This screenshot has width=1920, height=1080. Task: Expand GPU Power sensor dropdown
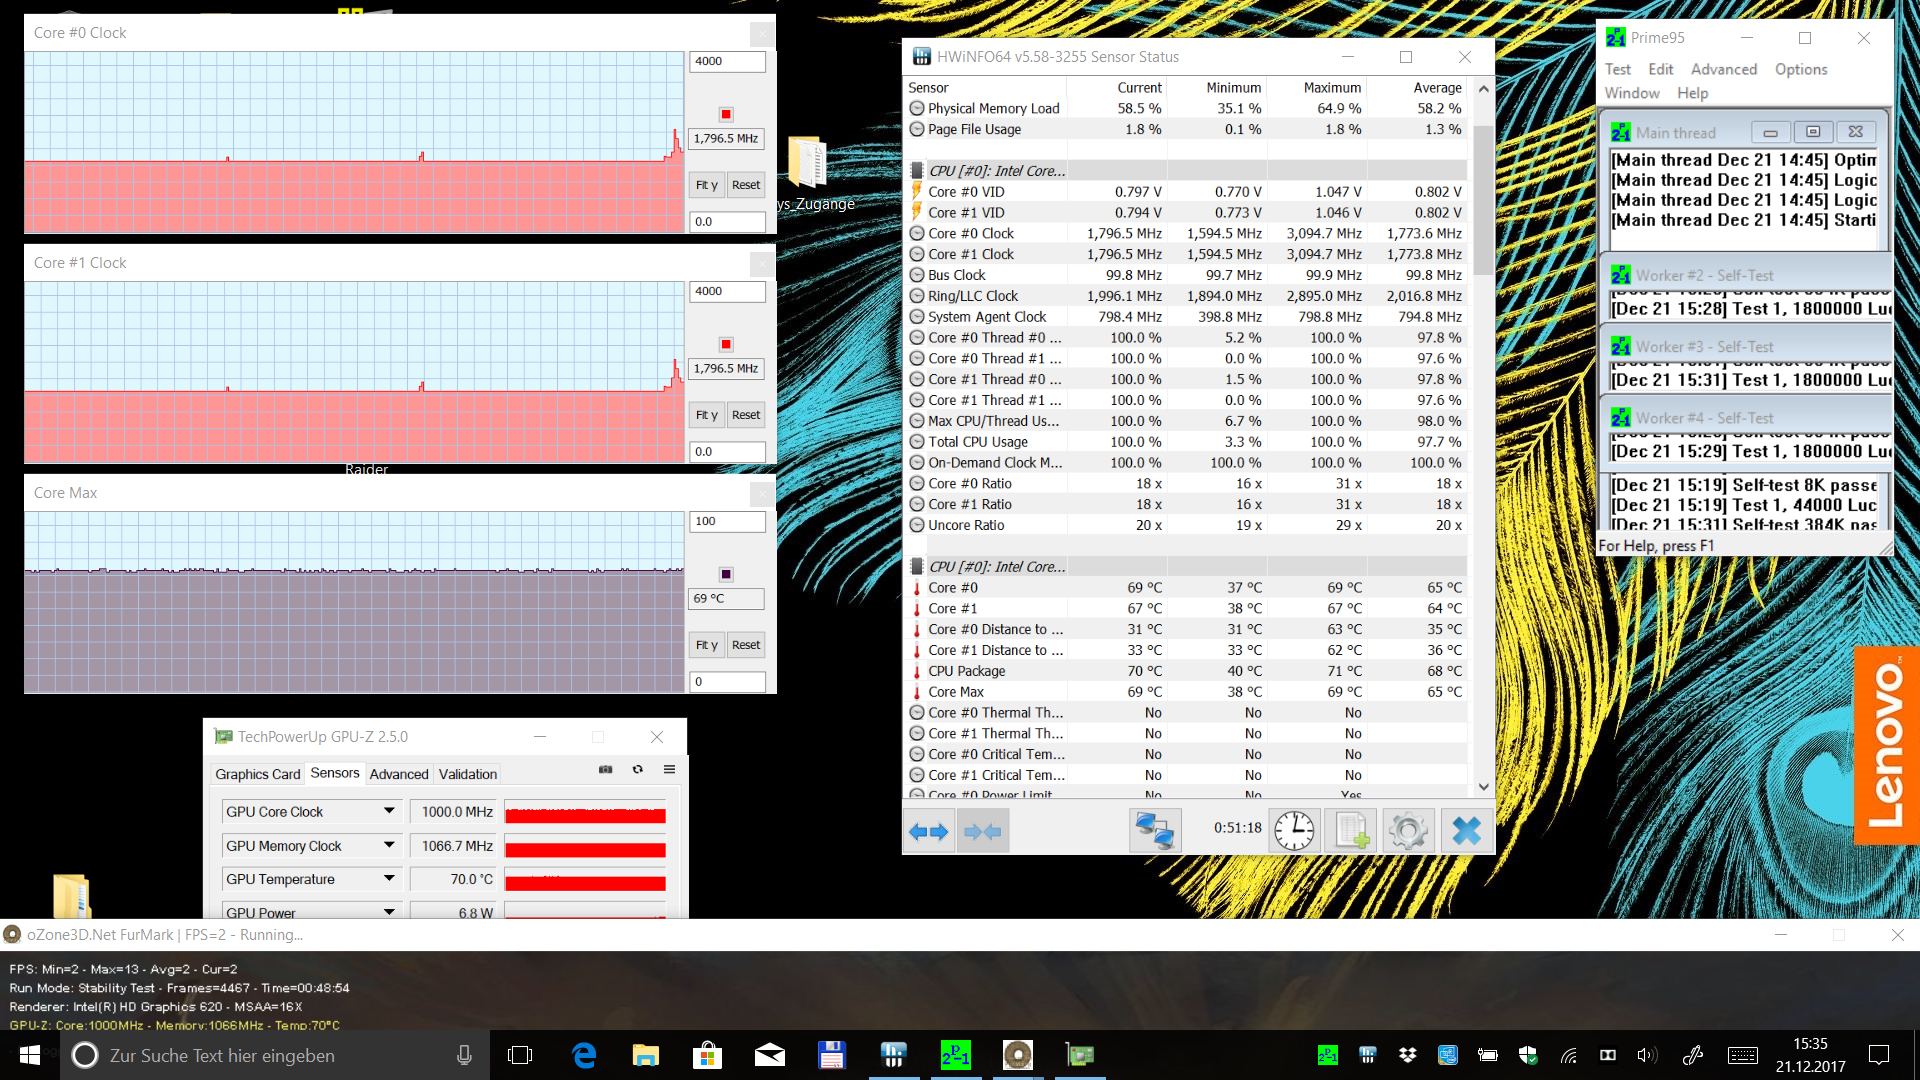click(x=389, y=912)
